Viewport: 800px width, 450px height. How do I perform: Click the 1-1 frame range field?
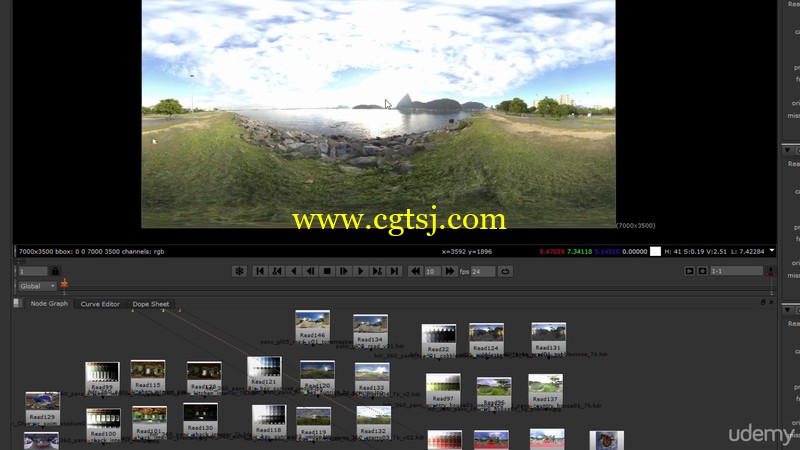[x=736, y=271]
